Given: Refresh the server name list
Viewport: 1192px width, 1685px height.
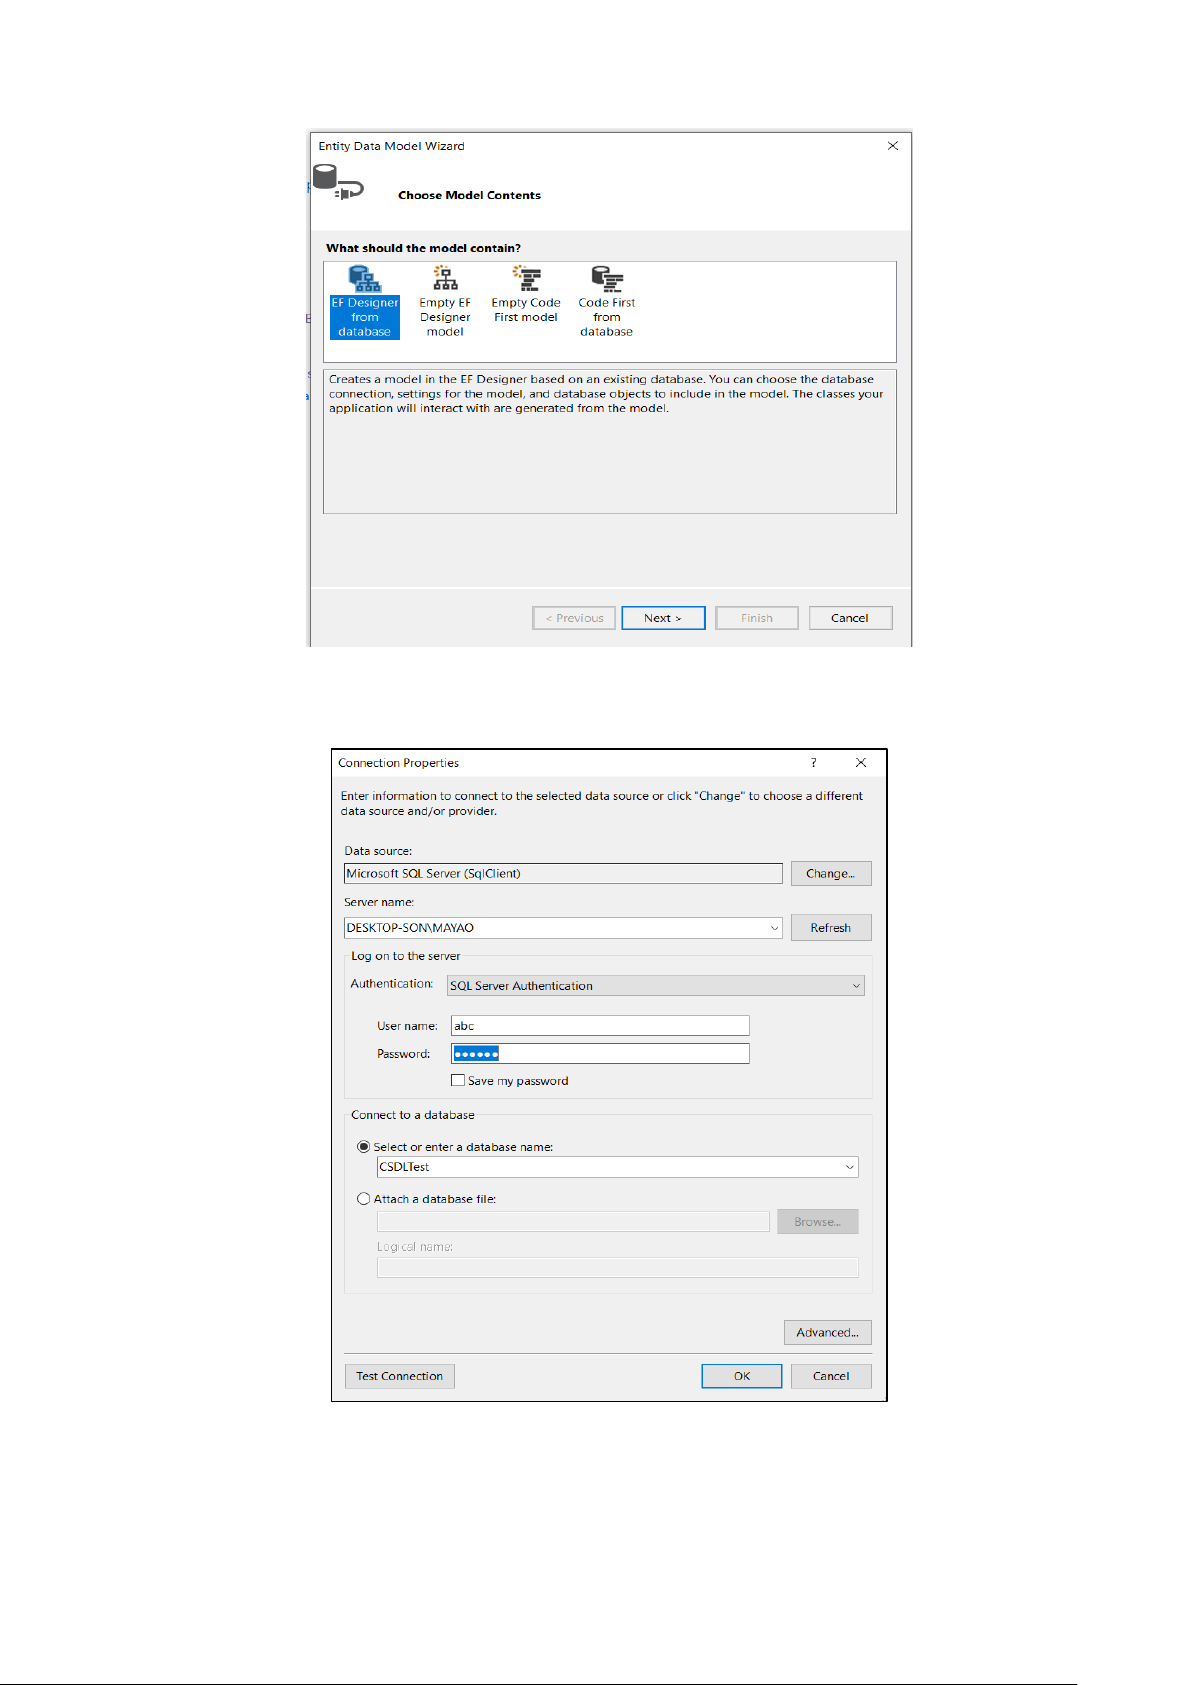Looking at the screenshot, I should (x=830, y=928).
